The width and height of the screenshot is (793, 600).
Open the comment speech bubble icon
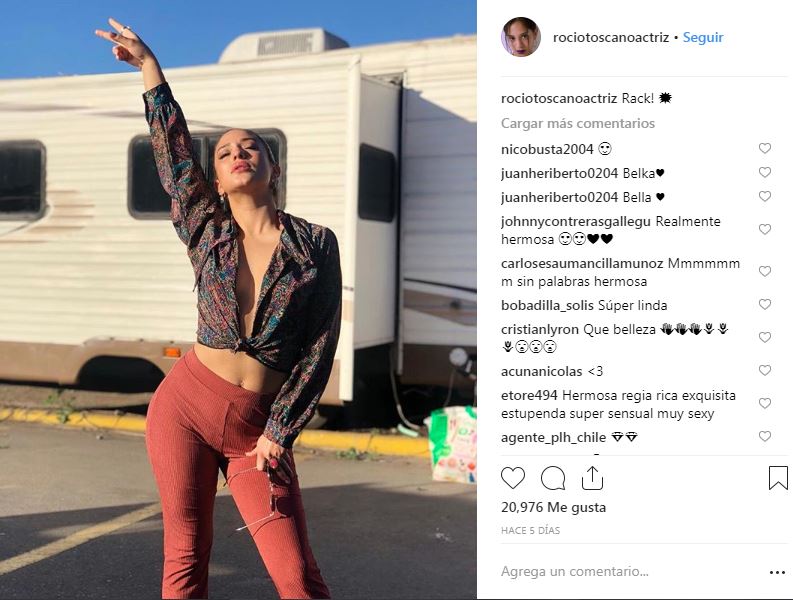point(553,478)
